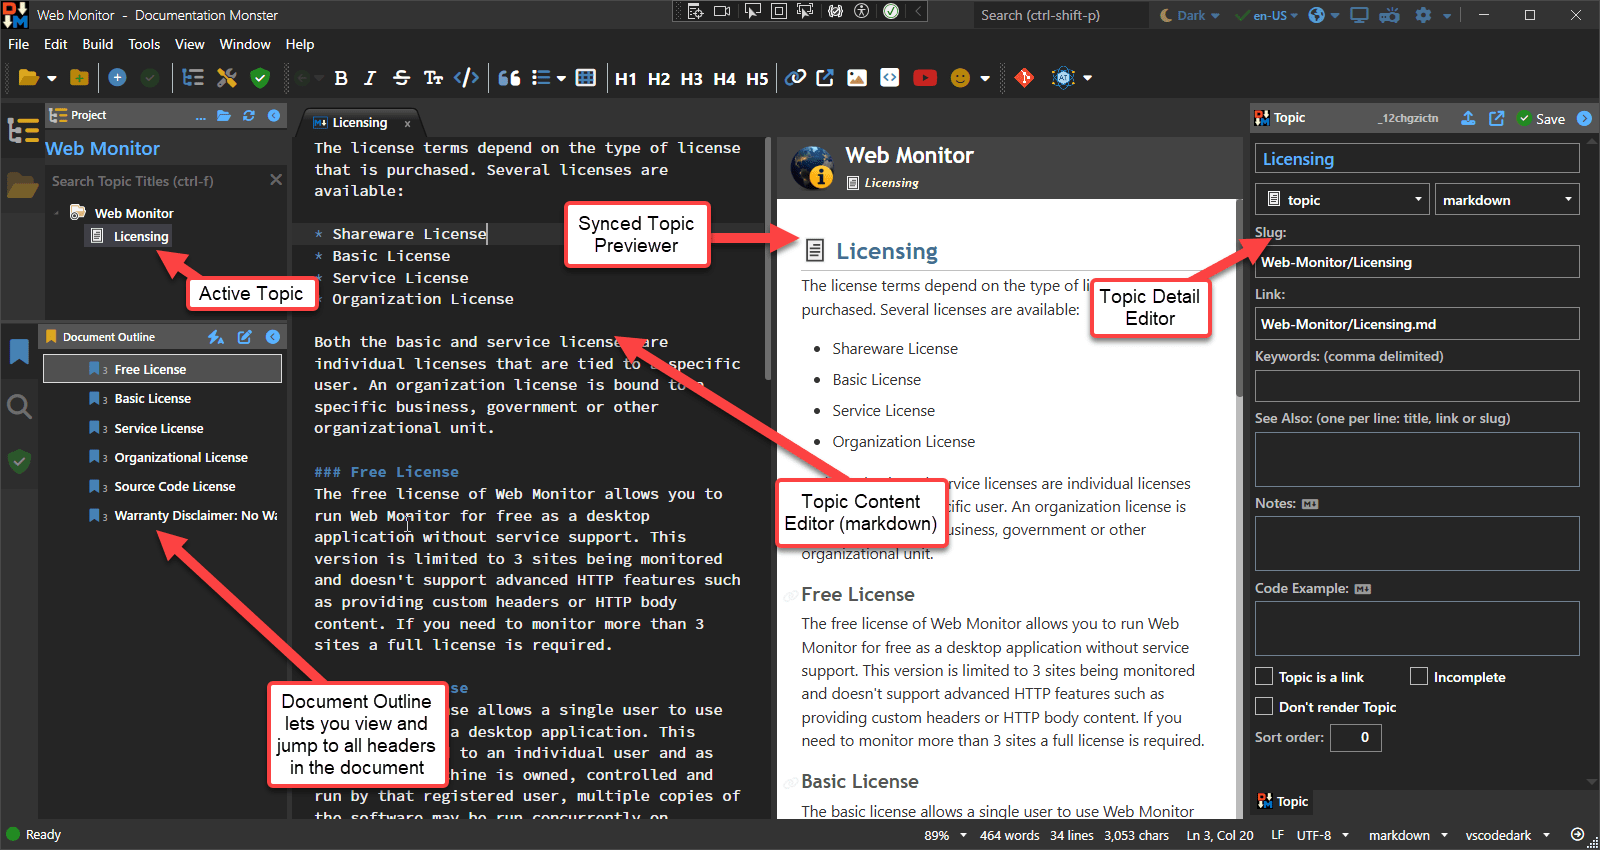Collapse the Document Outline panel
The image size is (1600, 850).
272,337
